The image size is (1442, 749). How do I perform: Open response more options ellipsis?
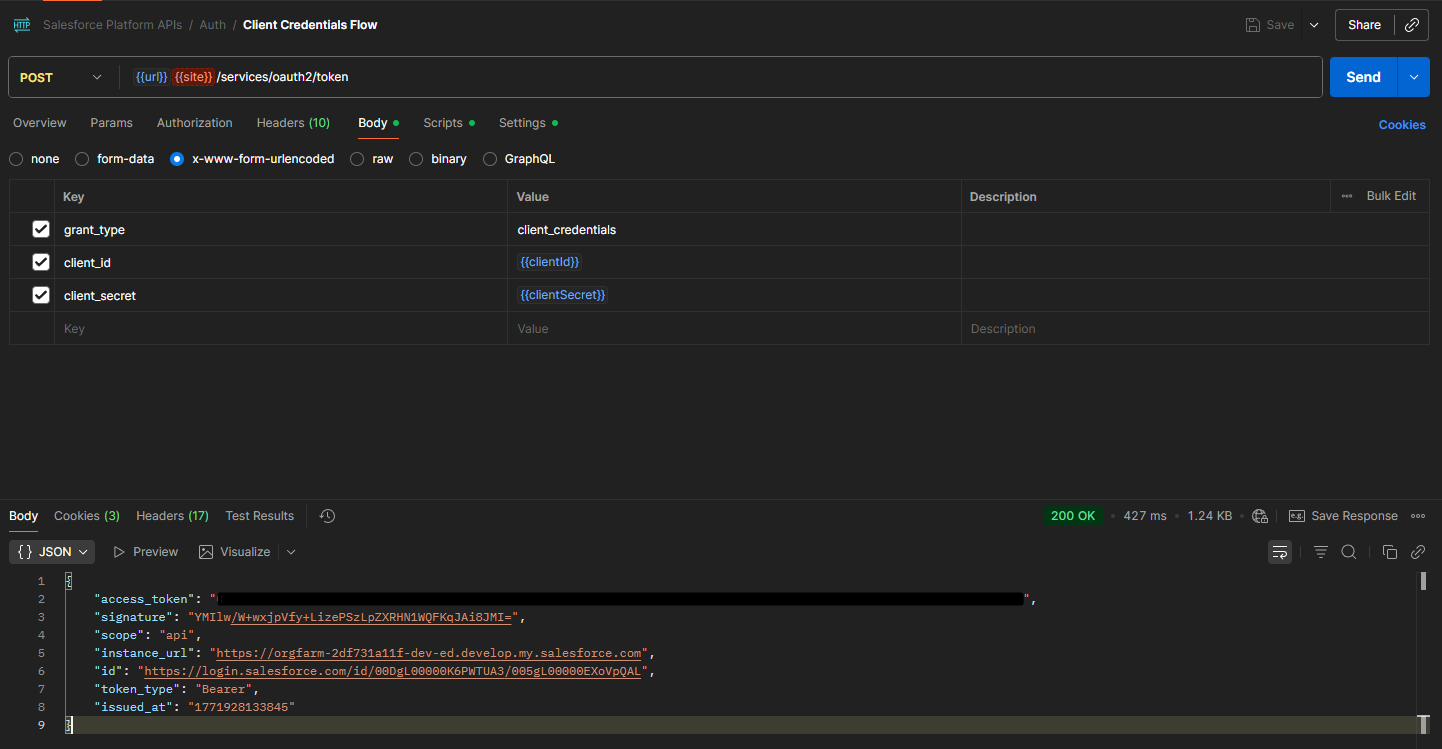coord(1418,516)
